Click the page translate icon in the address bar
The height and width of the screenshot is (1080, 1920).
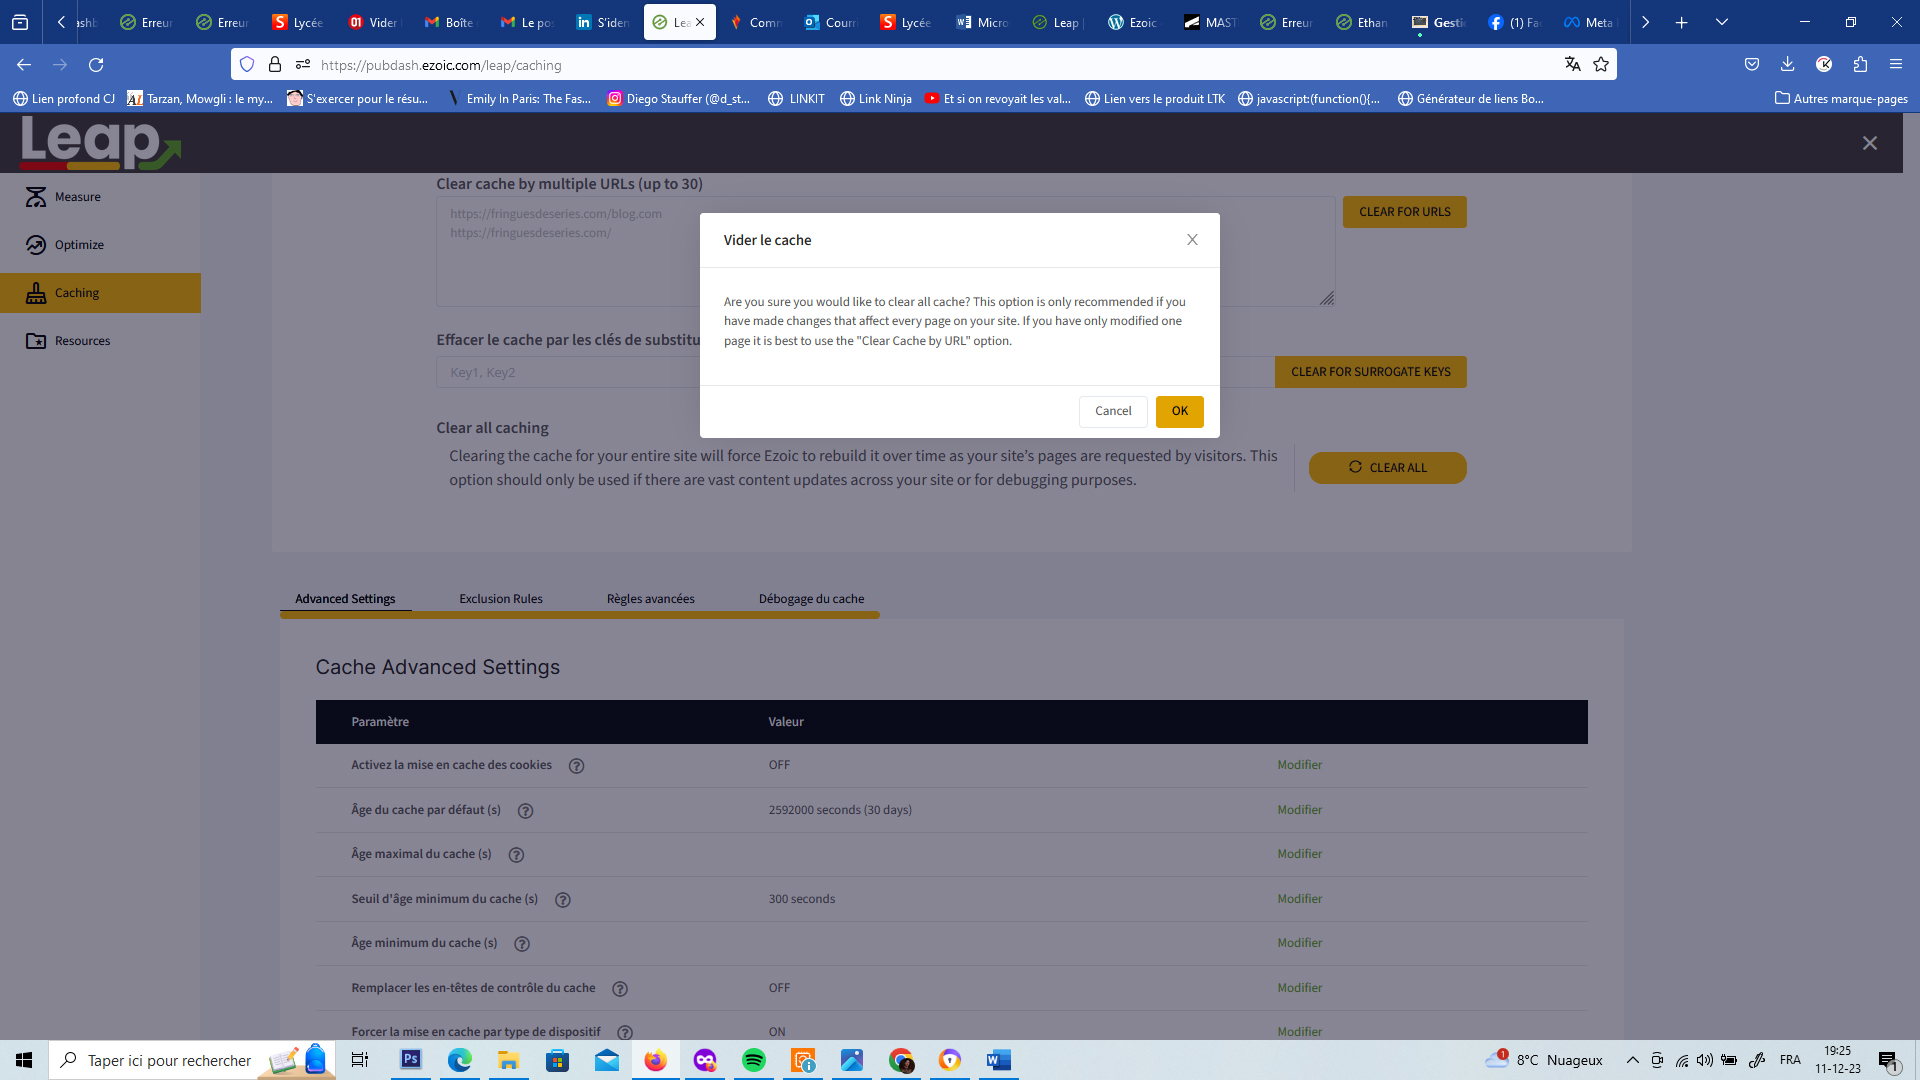(1572, 65)
